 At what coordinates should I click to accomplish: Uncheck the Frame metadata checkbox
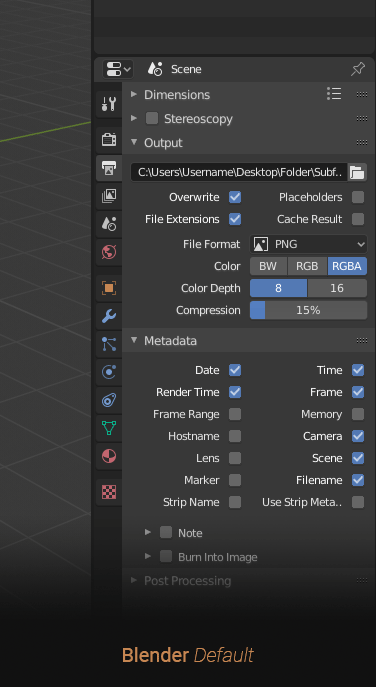(x=358, y=392)
